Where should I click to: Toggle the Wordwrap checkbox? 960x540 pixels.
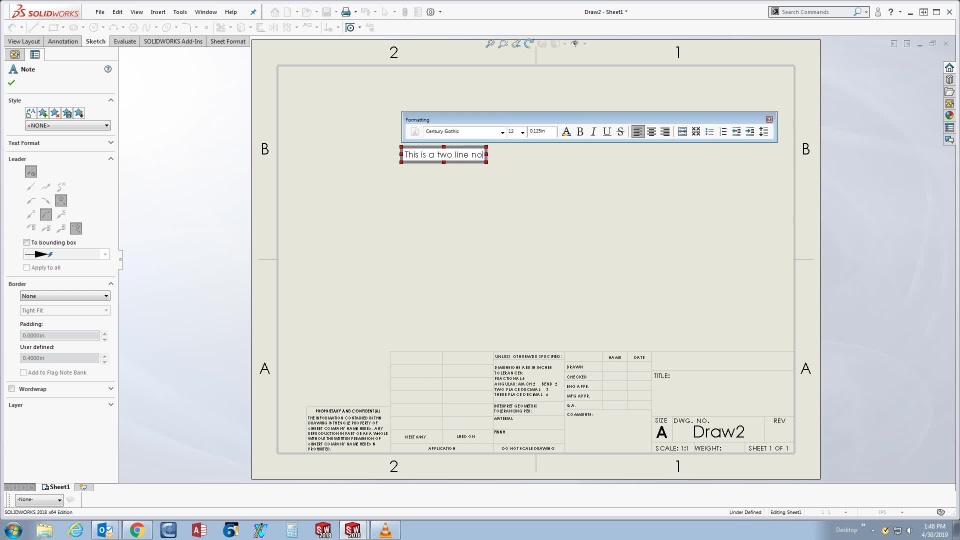12,389
